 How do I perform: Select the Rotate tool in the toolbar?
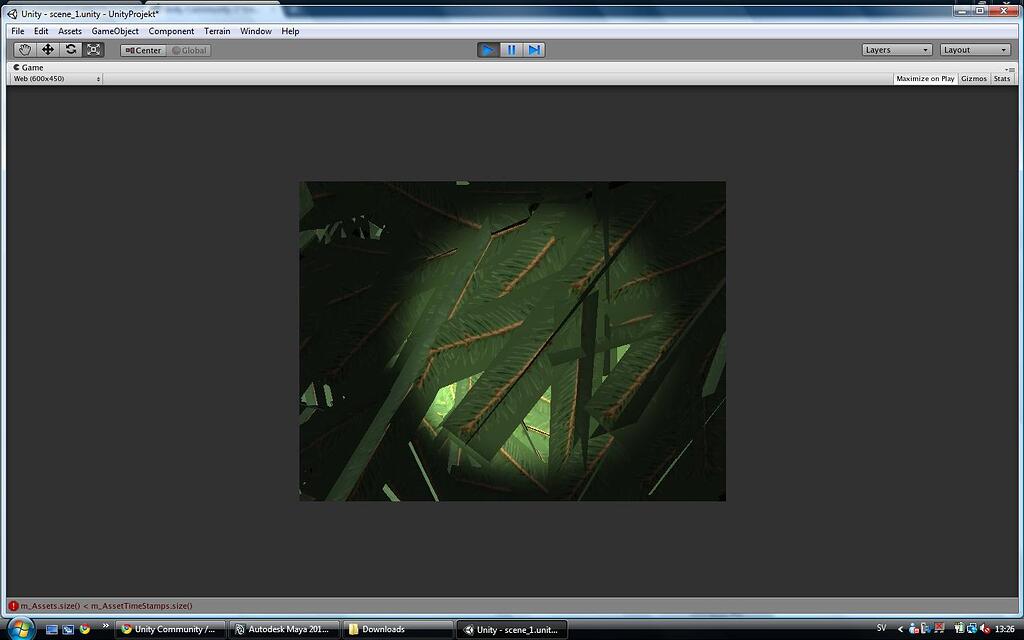pos(71,49)
